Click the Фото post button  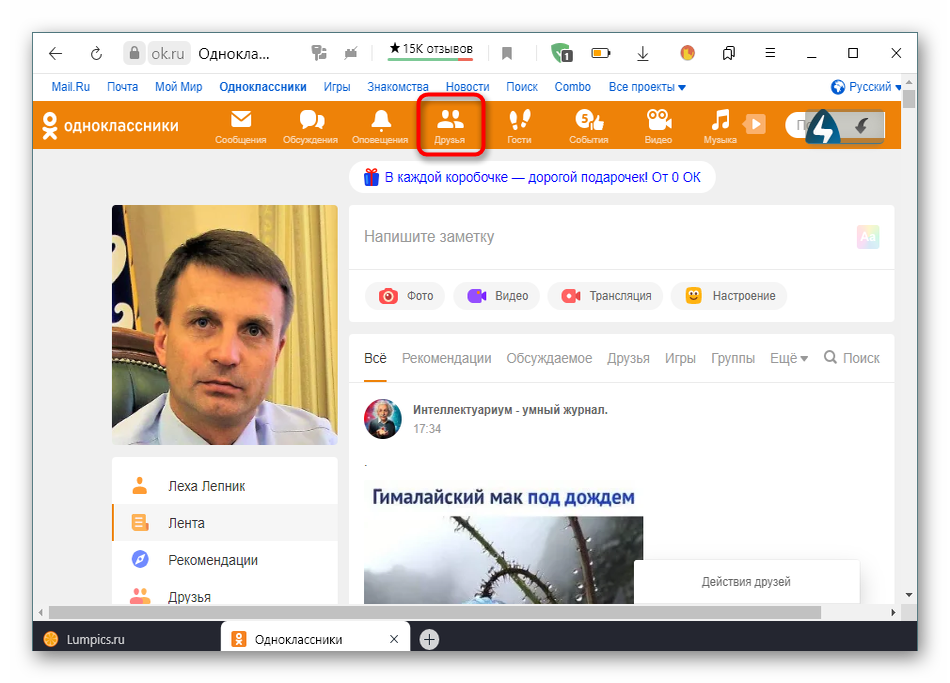(x=405, y=296)
